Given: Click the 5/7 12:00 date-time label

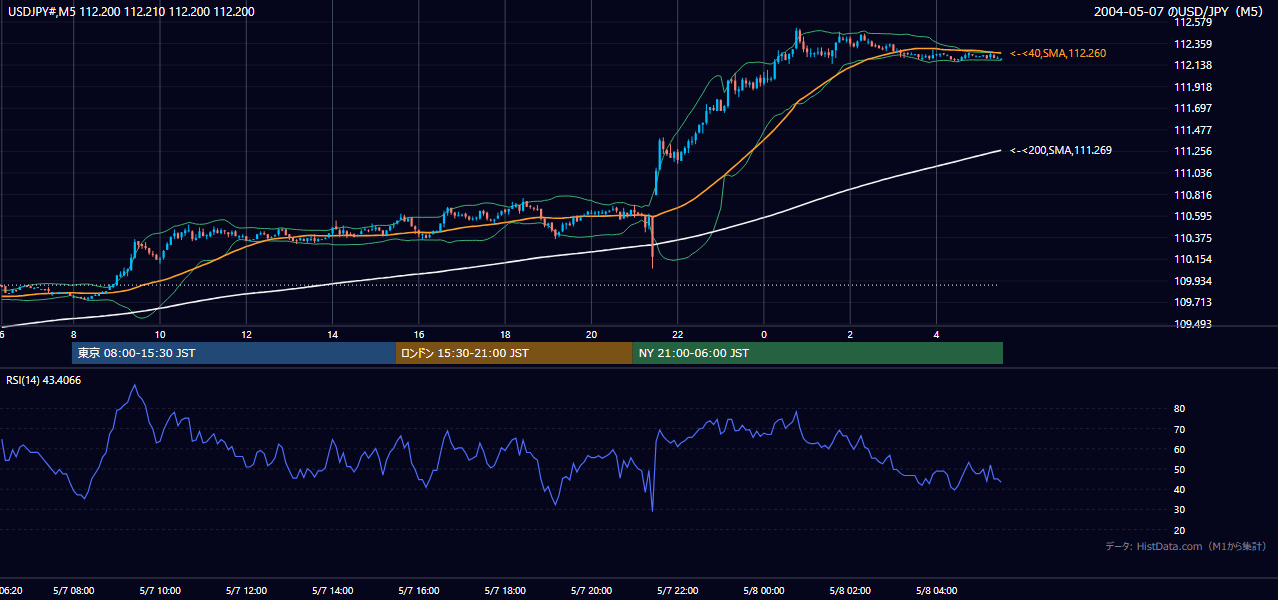Looking at the screenshot, I should pyautogui.click(x=246, y=591).
